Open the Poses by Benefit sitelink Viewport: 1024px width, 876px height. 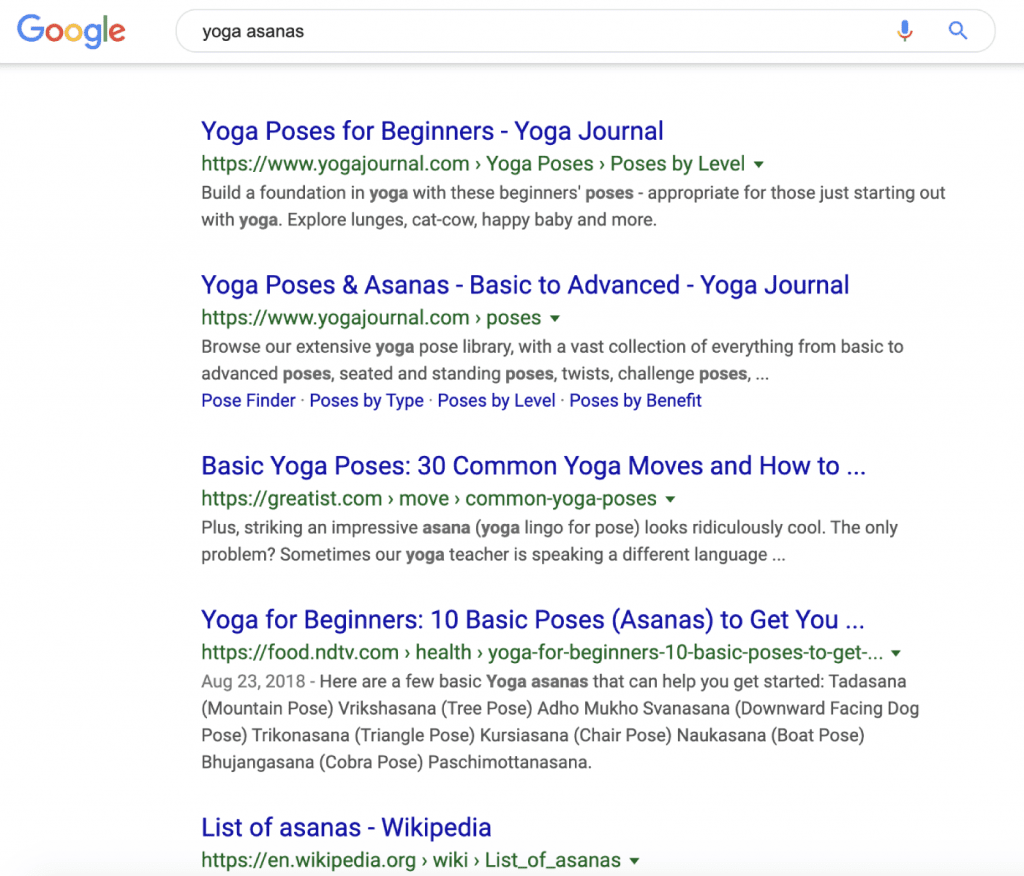[635, 400]
